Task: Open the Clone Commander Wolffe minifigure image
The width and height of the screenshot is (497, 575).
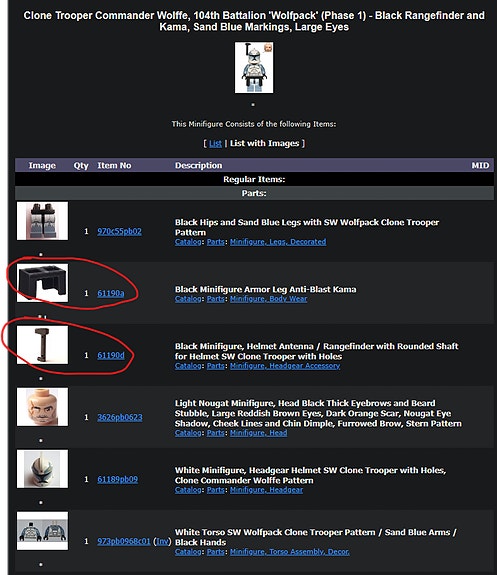Action: 254,67
